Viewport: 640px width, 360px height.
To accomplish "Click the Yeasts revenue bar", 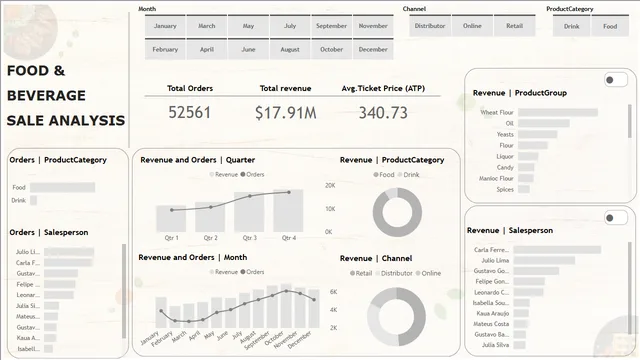I will click(538, 134).
